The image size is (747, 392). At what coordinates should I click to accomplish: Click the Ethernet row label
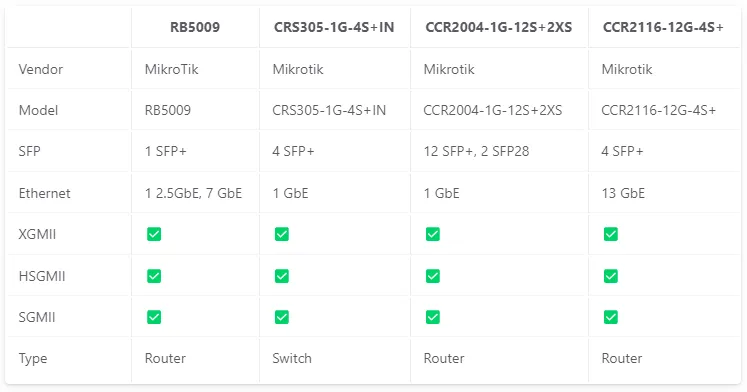(x=44, y=193)
